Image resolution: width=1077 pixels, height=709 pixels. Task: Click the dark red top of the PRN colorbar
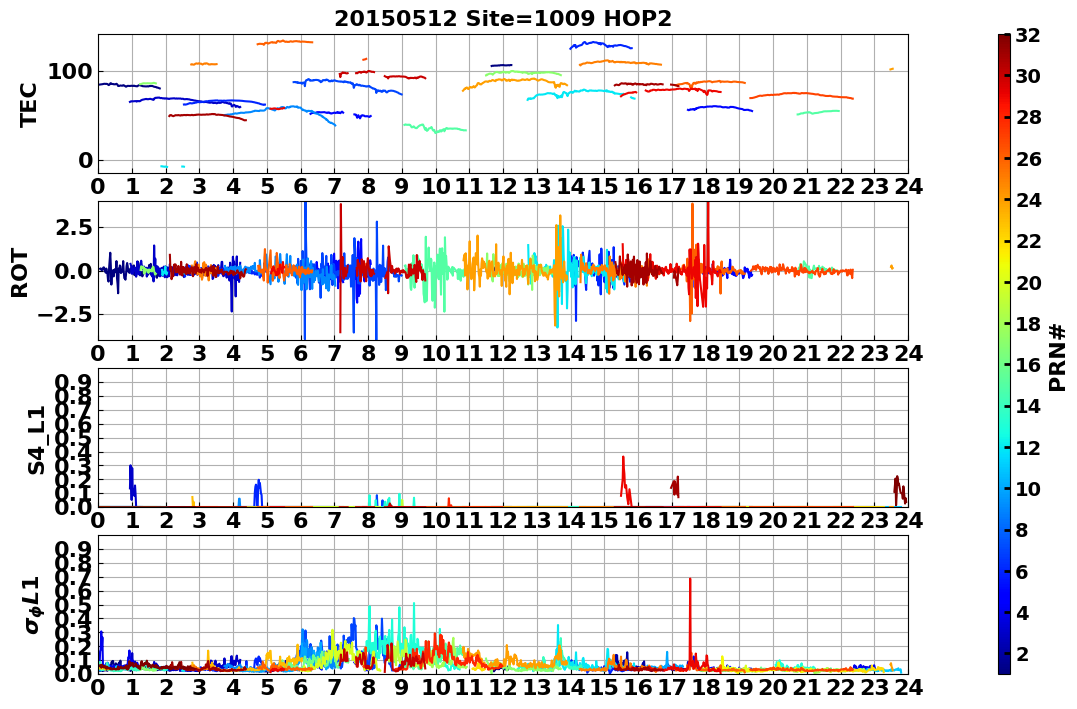pos(1004,39)
